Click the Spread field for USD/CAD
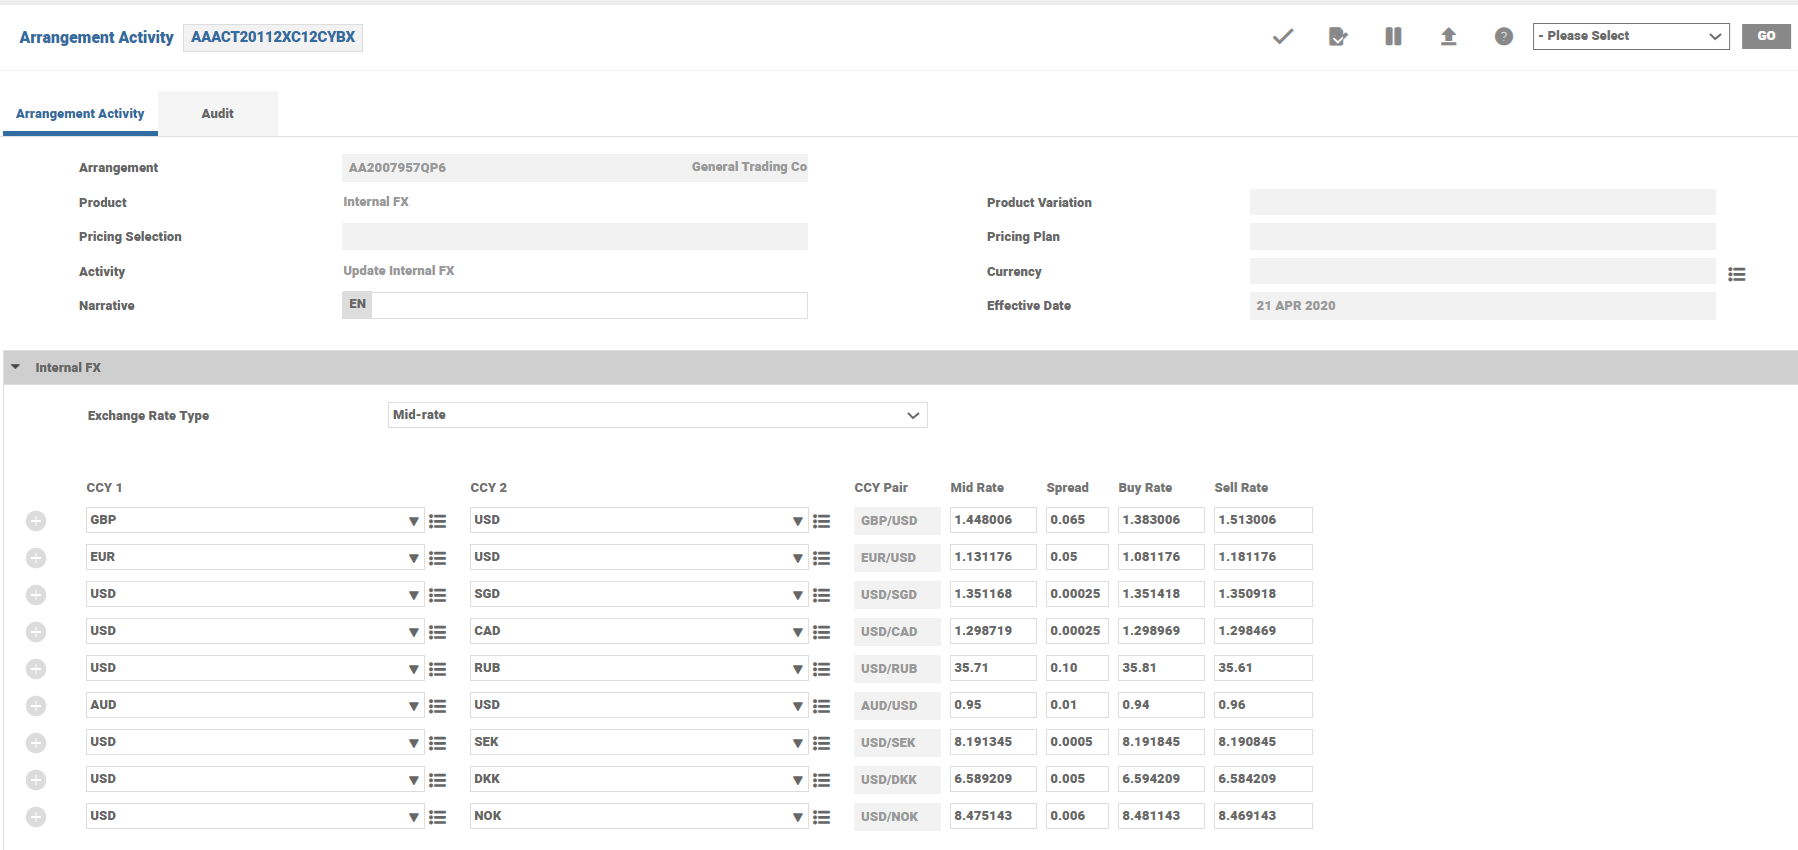The image size is (1798, 850). [x=1076, y=631]
